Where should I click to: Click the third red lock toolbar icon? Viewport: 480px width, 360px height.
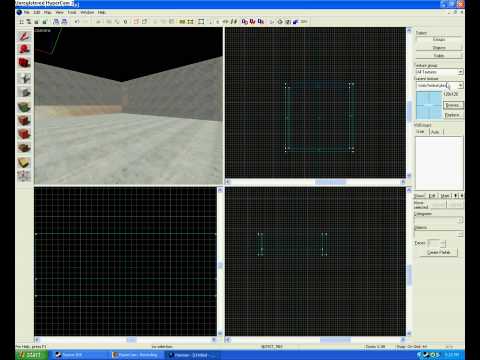pos(261,22)
